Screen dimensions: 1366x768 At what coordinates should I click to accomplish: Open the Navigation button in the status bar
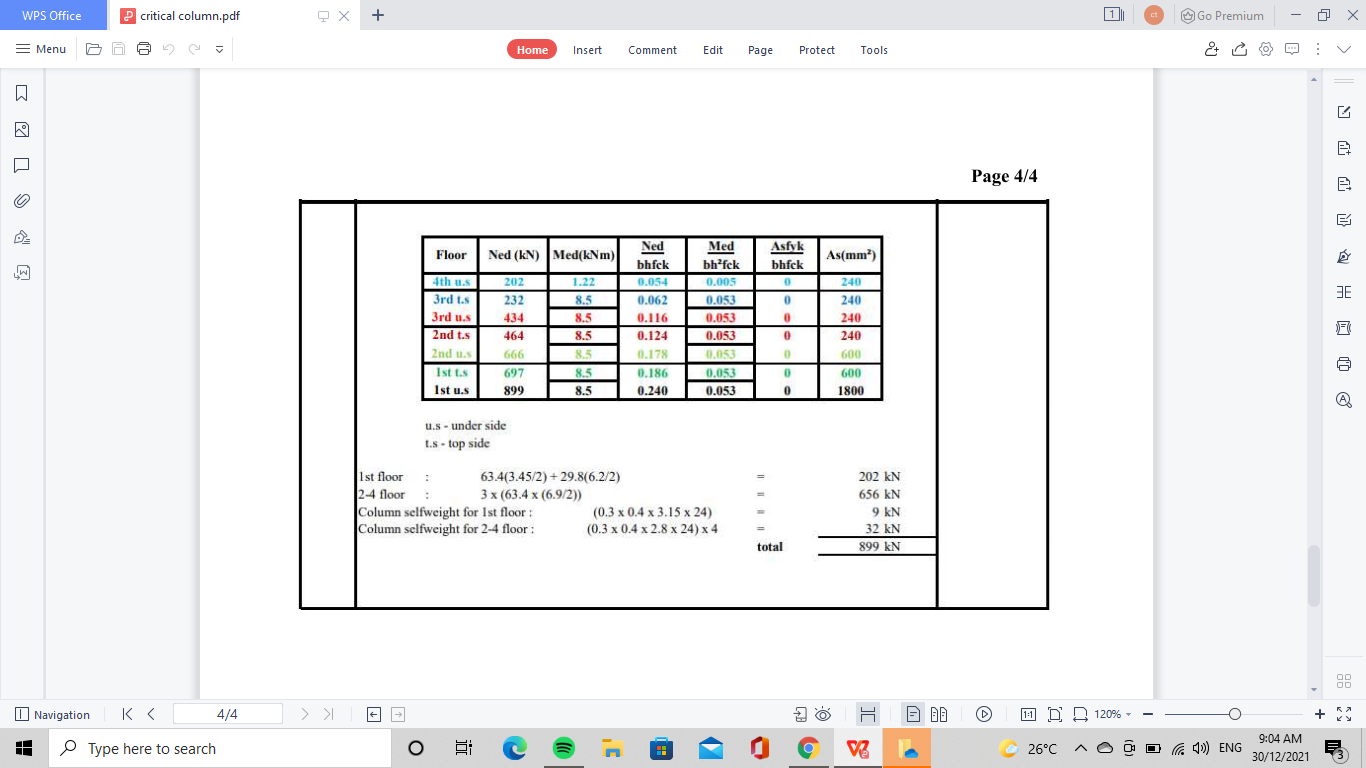click(53, 714)
